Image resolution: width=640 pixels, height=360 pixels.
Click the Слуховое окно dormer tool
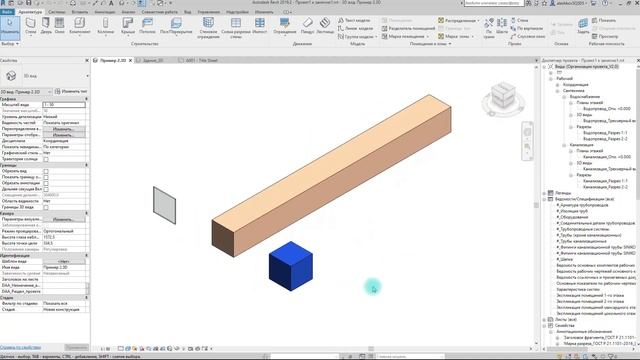[x=527, y=36]
